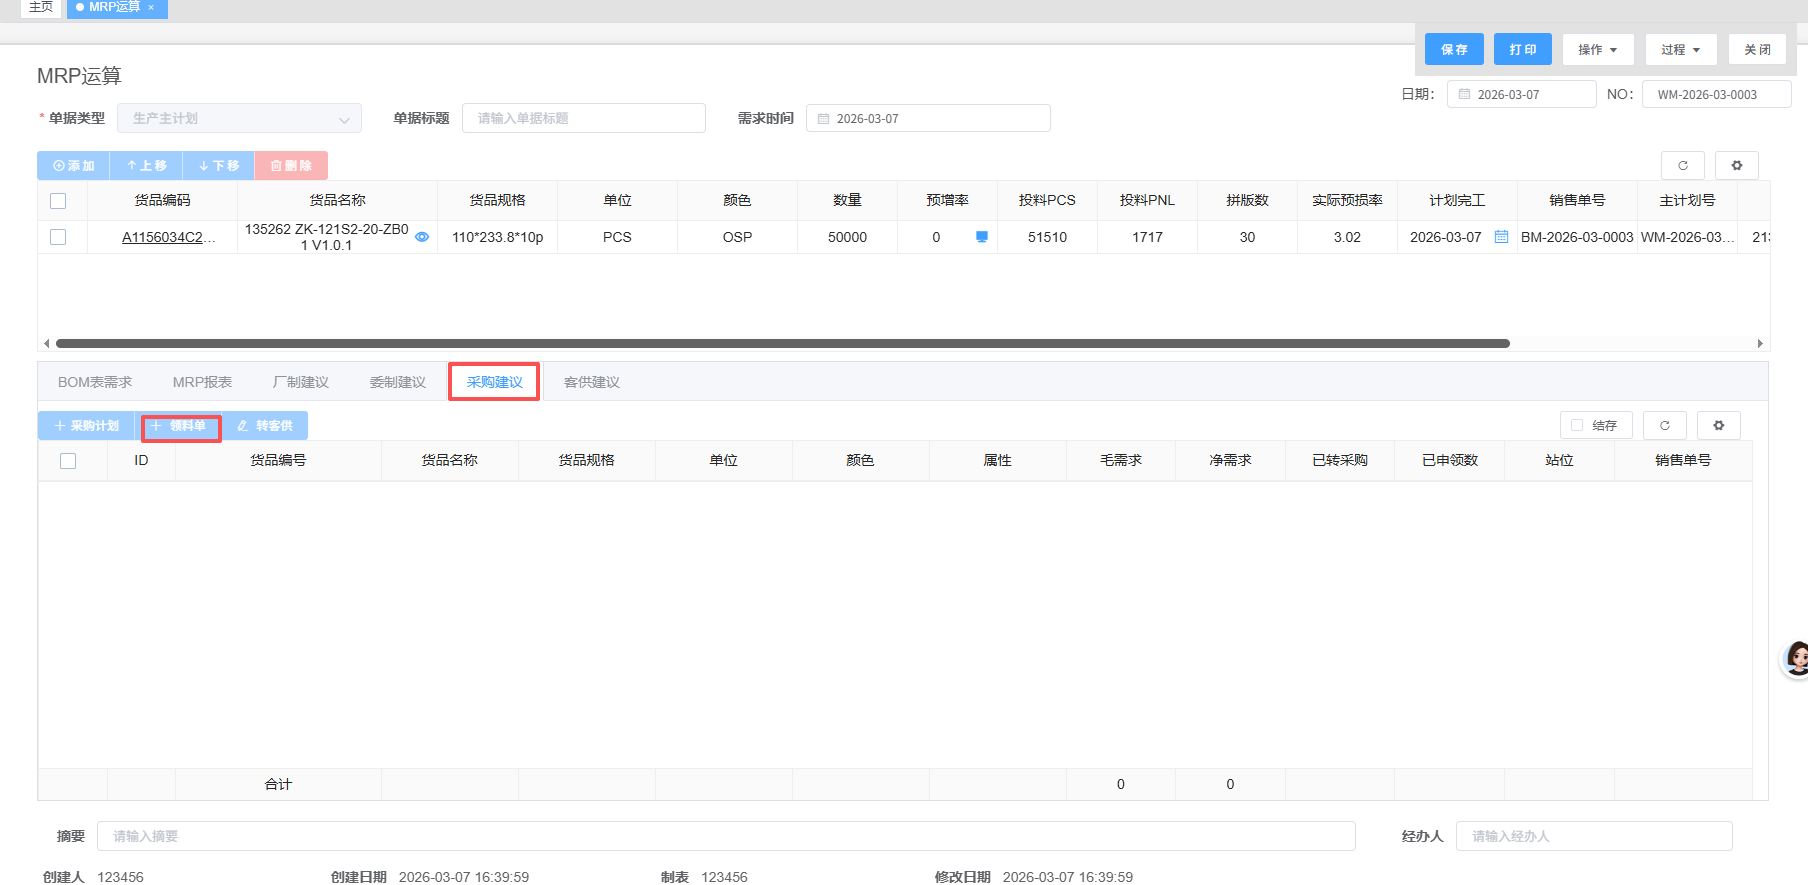Click the blue monitor icon in 预增率 cell
Viewport: 1808px width, 885px height.
[982, 237]
